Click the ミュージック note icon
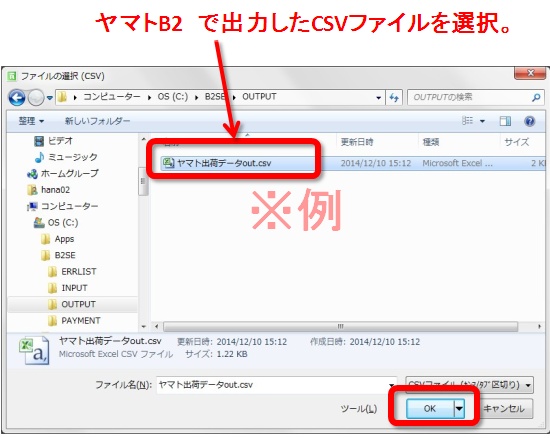This screenshot has width=550, height=438. point(39,157)
